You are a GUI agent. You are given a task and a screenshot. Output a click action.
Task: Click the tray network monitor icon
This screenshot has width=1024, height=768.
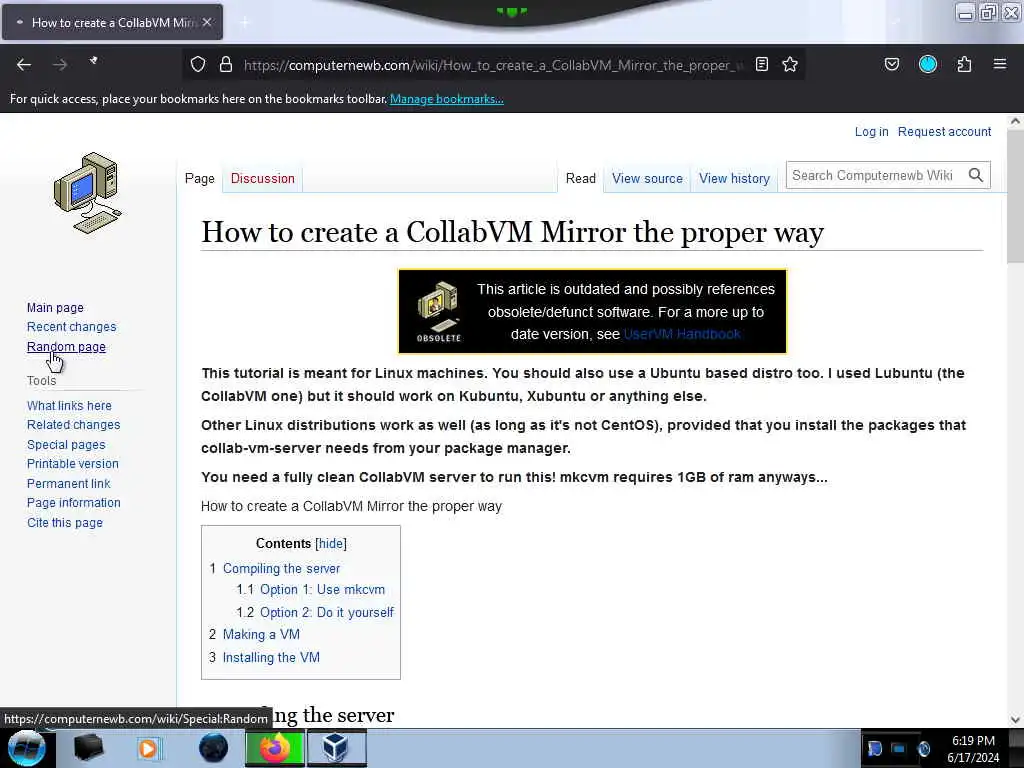pos(899,748)
